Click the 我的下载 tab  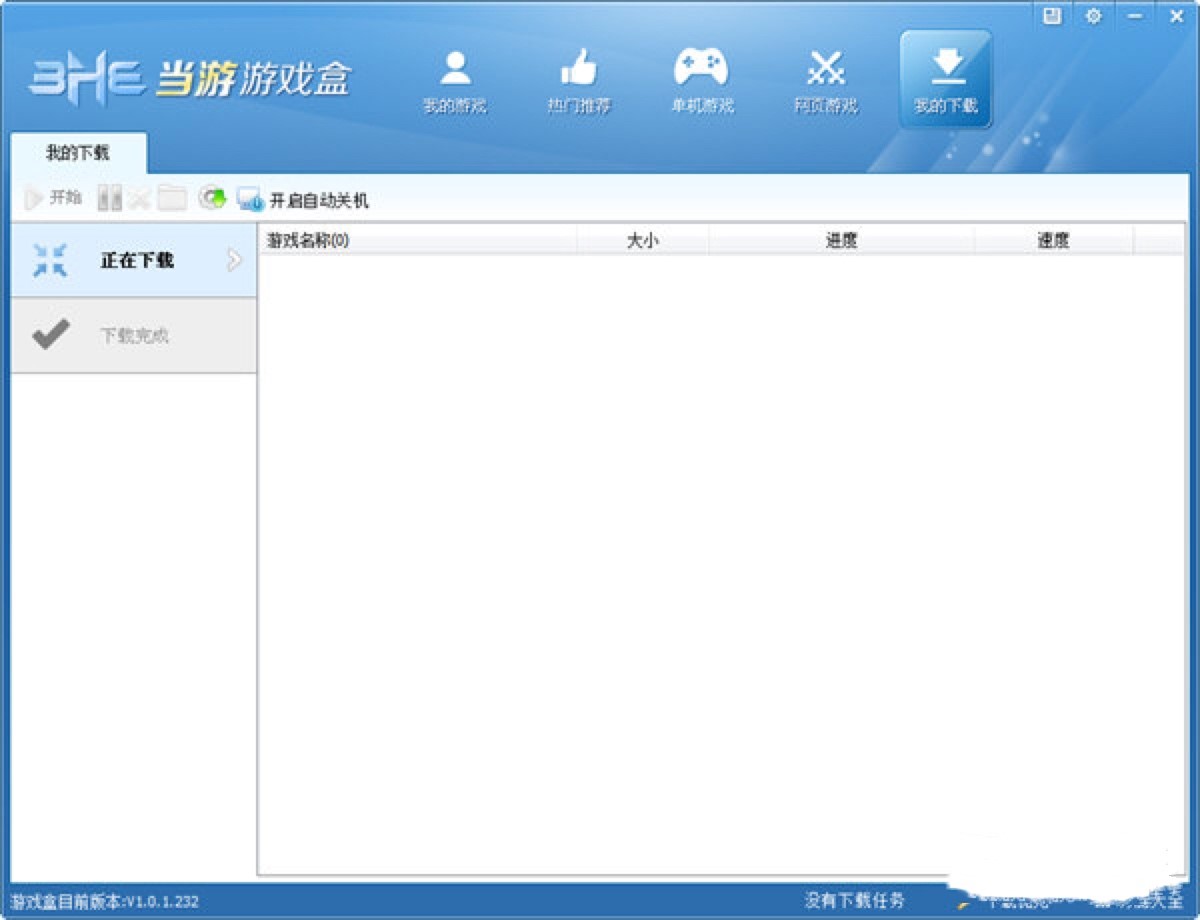[x=78, y=153]
